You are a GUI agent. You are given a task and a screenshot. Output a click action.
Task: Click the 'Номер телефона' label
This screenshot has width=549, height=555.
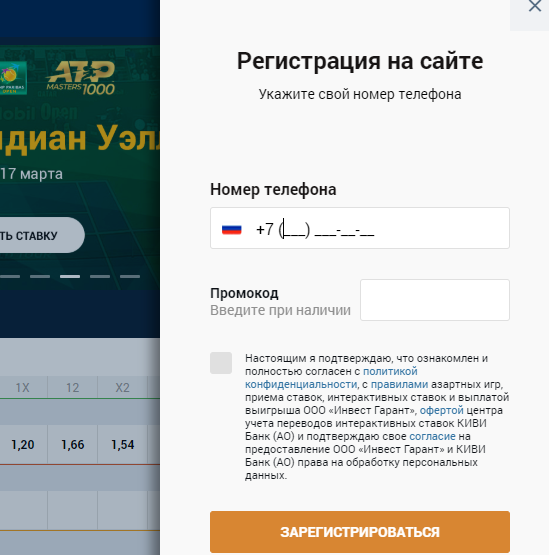point(273,189)
